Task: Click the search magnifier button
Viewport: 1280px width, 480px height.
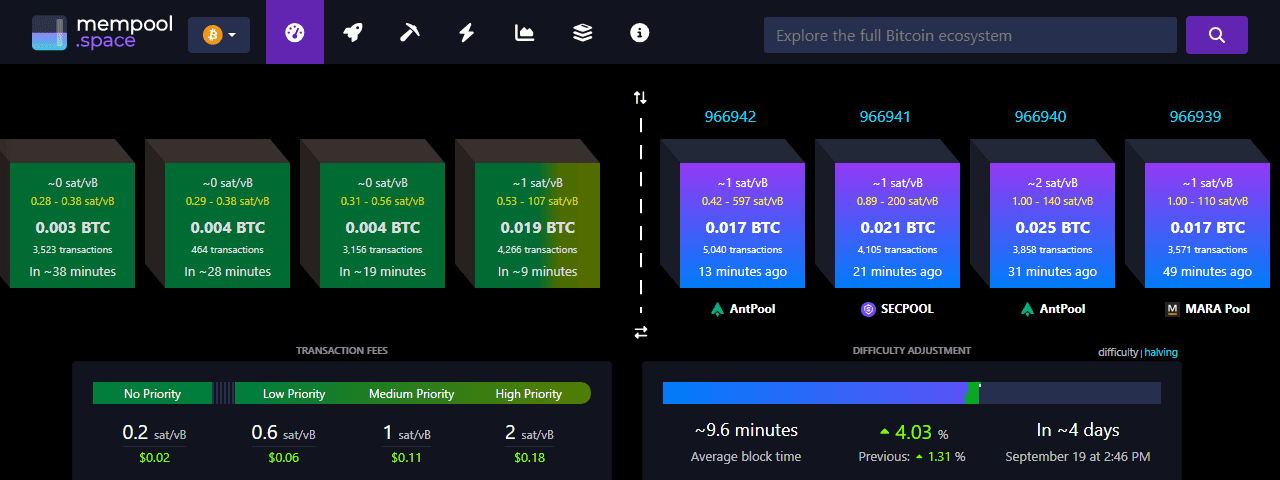Action: pos(1217,35)
